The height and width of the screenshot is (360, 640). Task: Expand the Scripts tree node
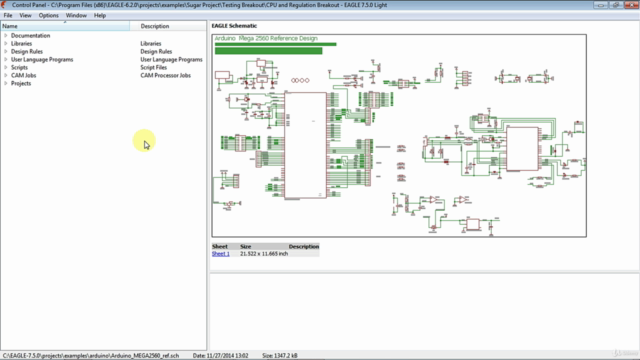[x=6, y=67]
